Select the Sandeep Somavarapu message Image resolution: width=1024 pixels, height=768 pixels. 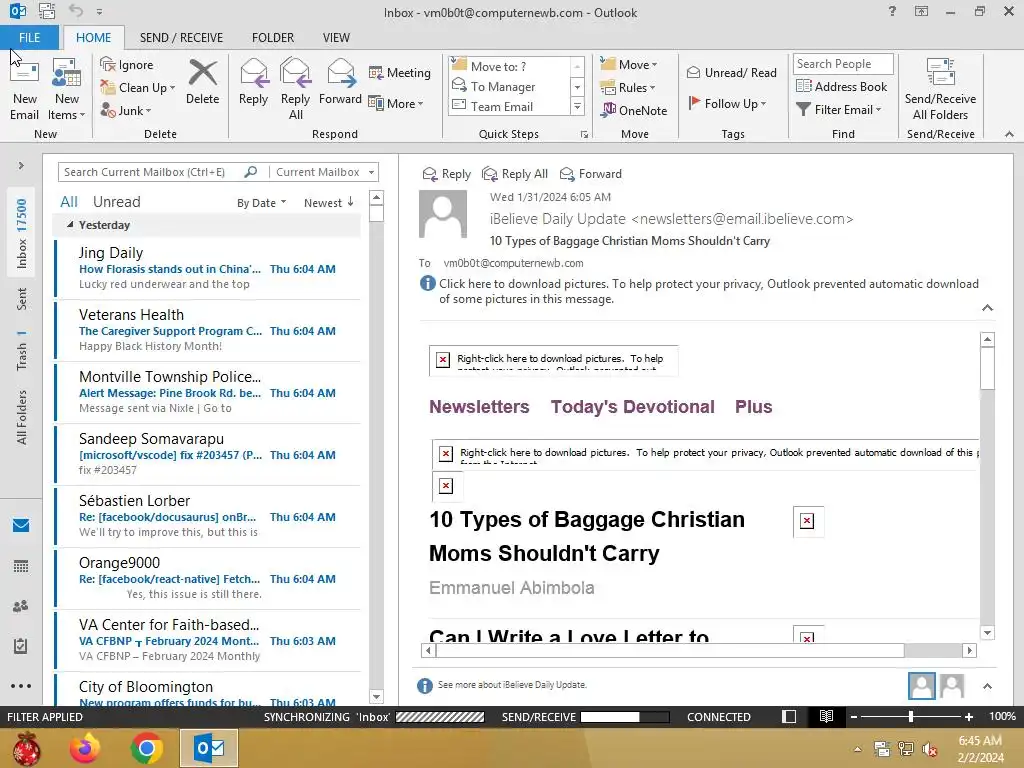click(208, 455)
